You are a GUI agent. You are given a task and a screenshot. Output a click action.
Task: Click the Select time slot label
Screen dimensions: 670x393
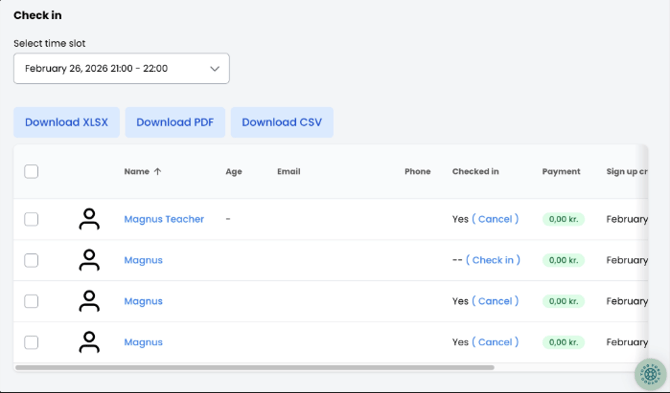click(50, 44)
